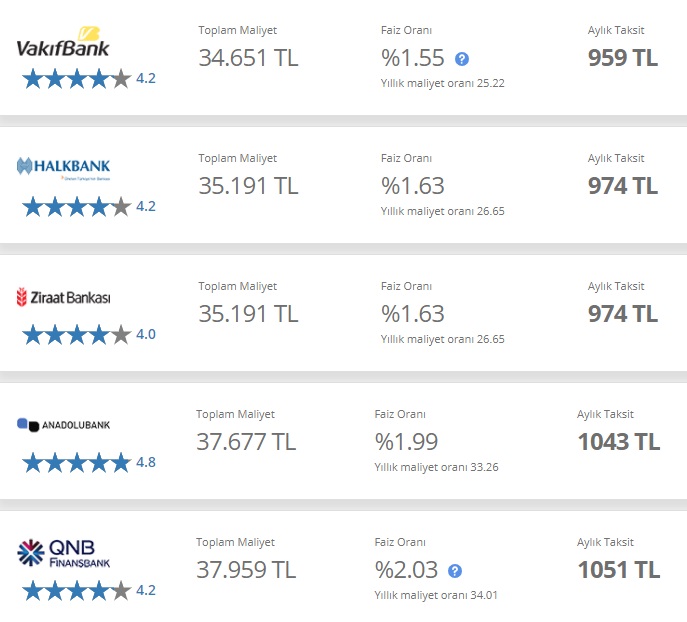Select the 34.651 TL total cost
Screen dimensions: 687x622
(248, 58)
